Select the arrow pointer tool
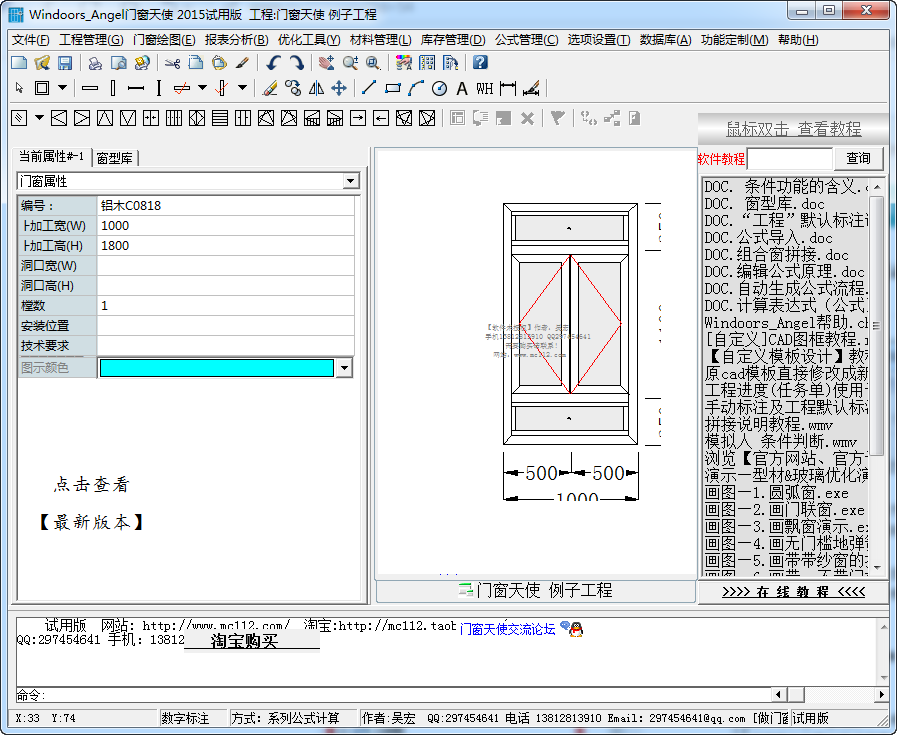 tap(19, 88)
